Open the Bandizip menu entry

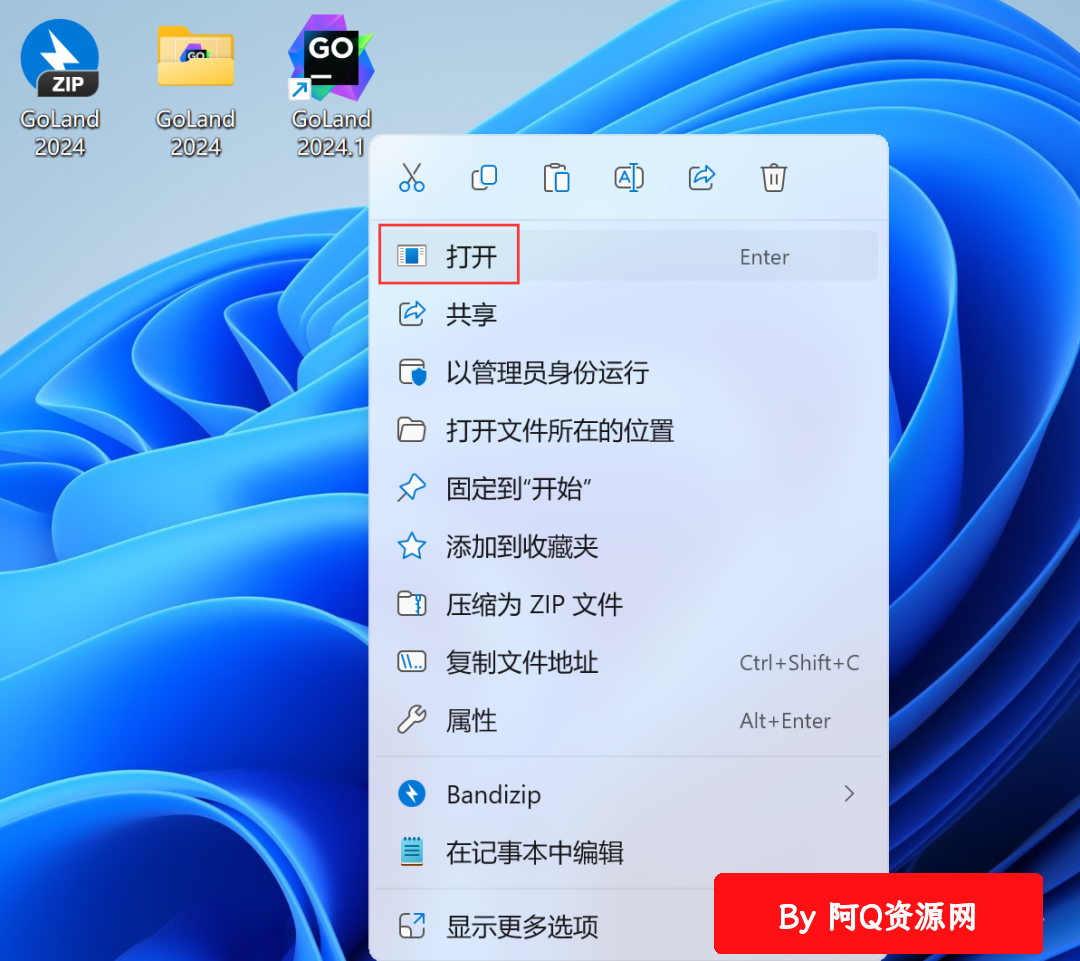[x=628, y=794]
